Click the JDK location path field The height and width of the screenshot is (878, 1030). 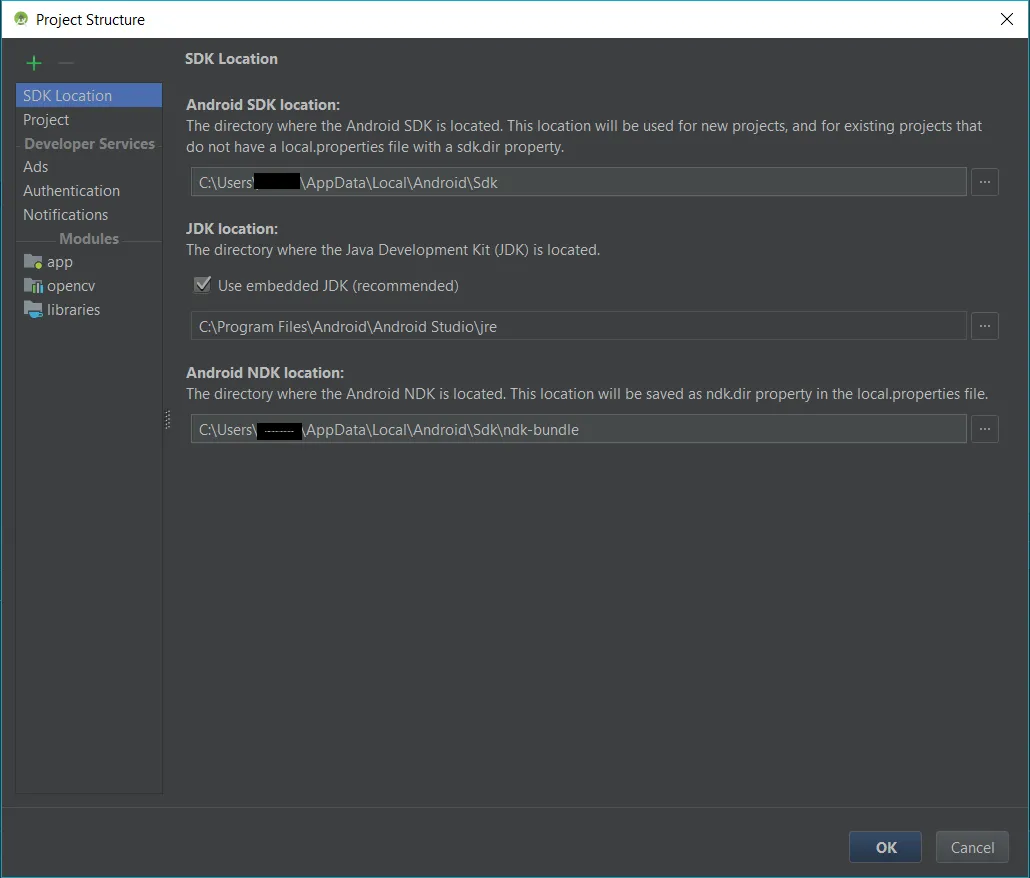(x=579, y=326)
